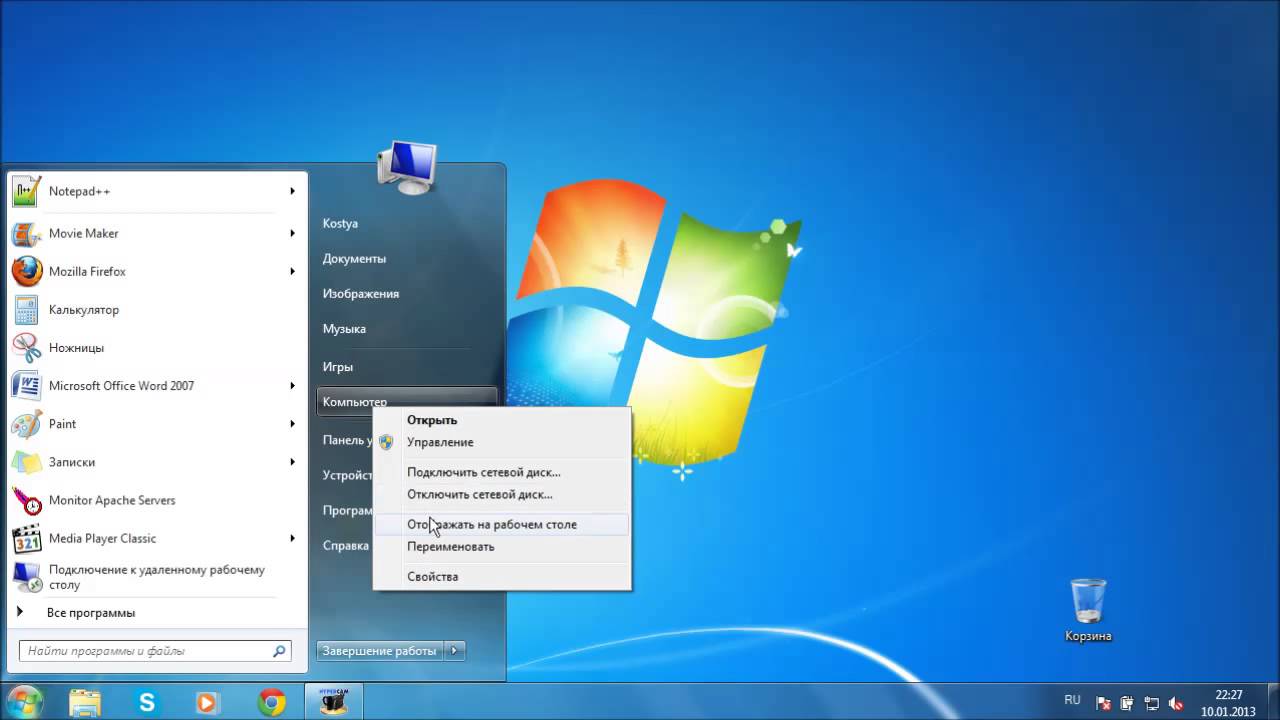
Task: Launch Movie Maker icon
Action: 26,233
